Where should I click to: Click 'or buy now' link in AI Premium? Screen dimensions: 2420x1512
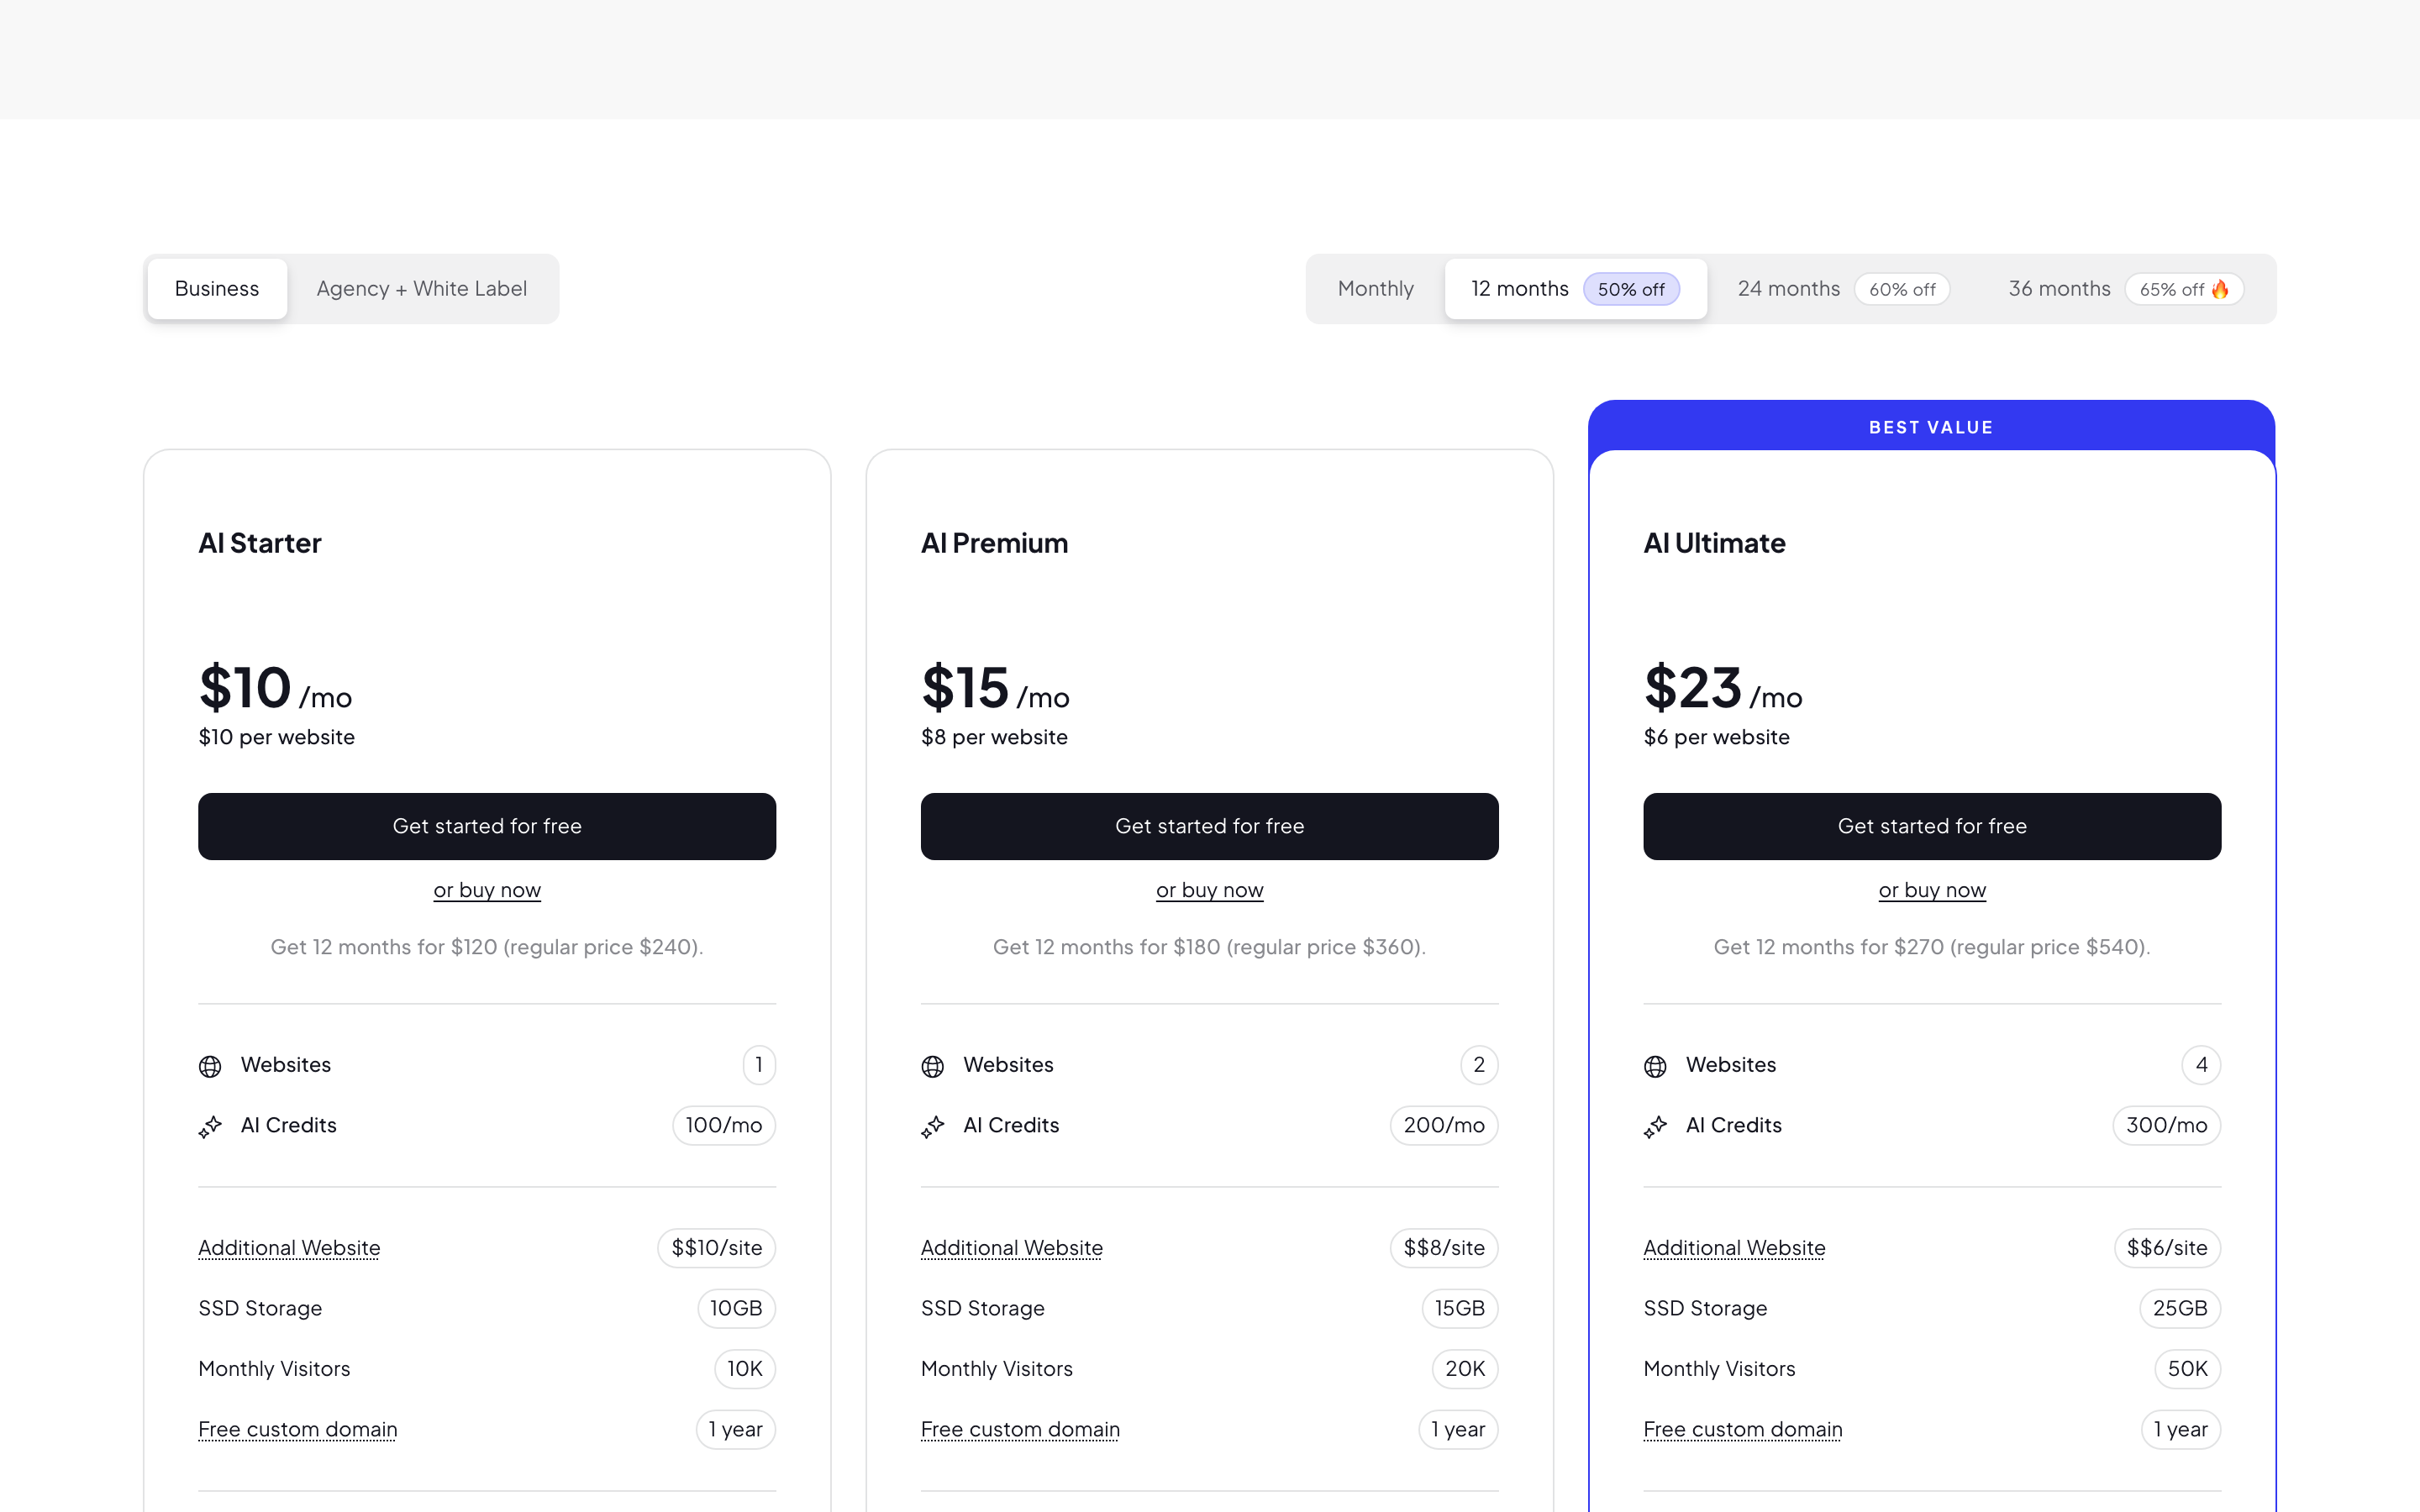1209,890
